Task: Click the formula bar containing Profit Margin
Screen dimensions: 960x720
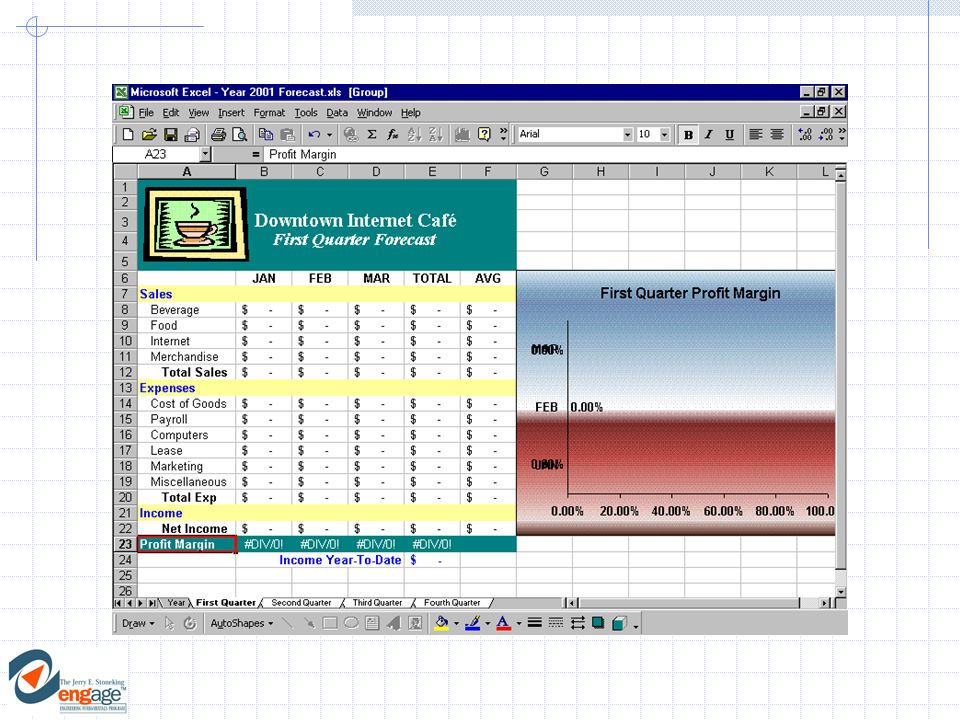Action: click(x=554, y=154)
